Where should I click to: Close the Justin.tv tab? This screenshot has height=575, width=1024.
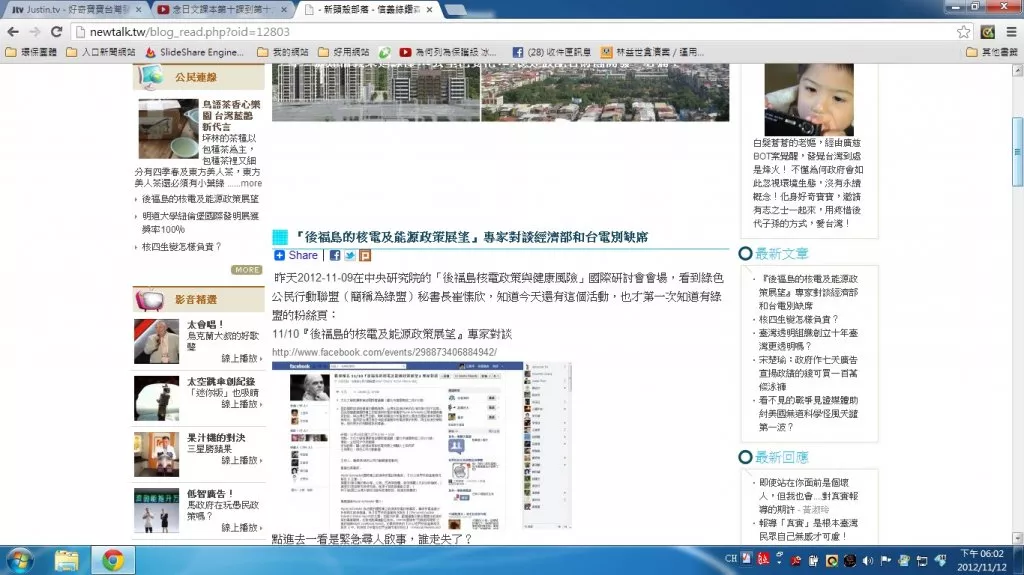pos(138,10)
